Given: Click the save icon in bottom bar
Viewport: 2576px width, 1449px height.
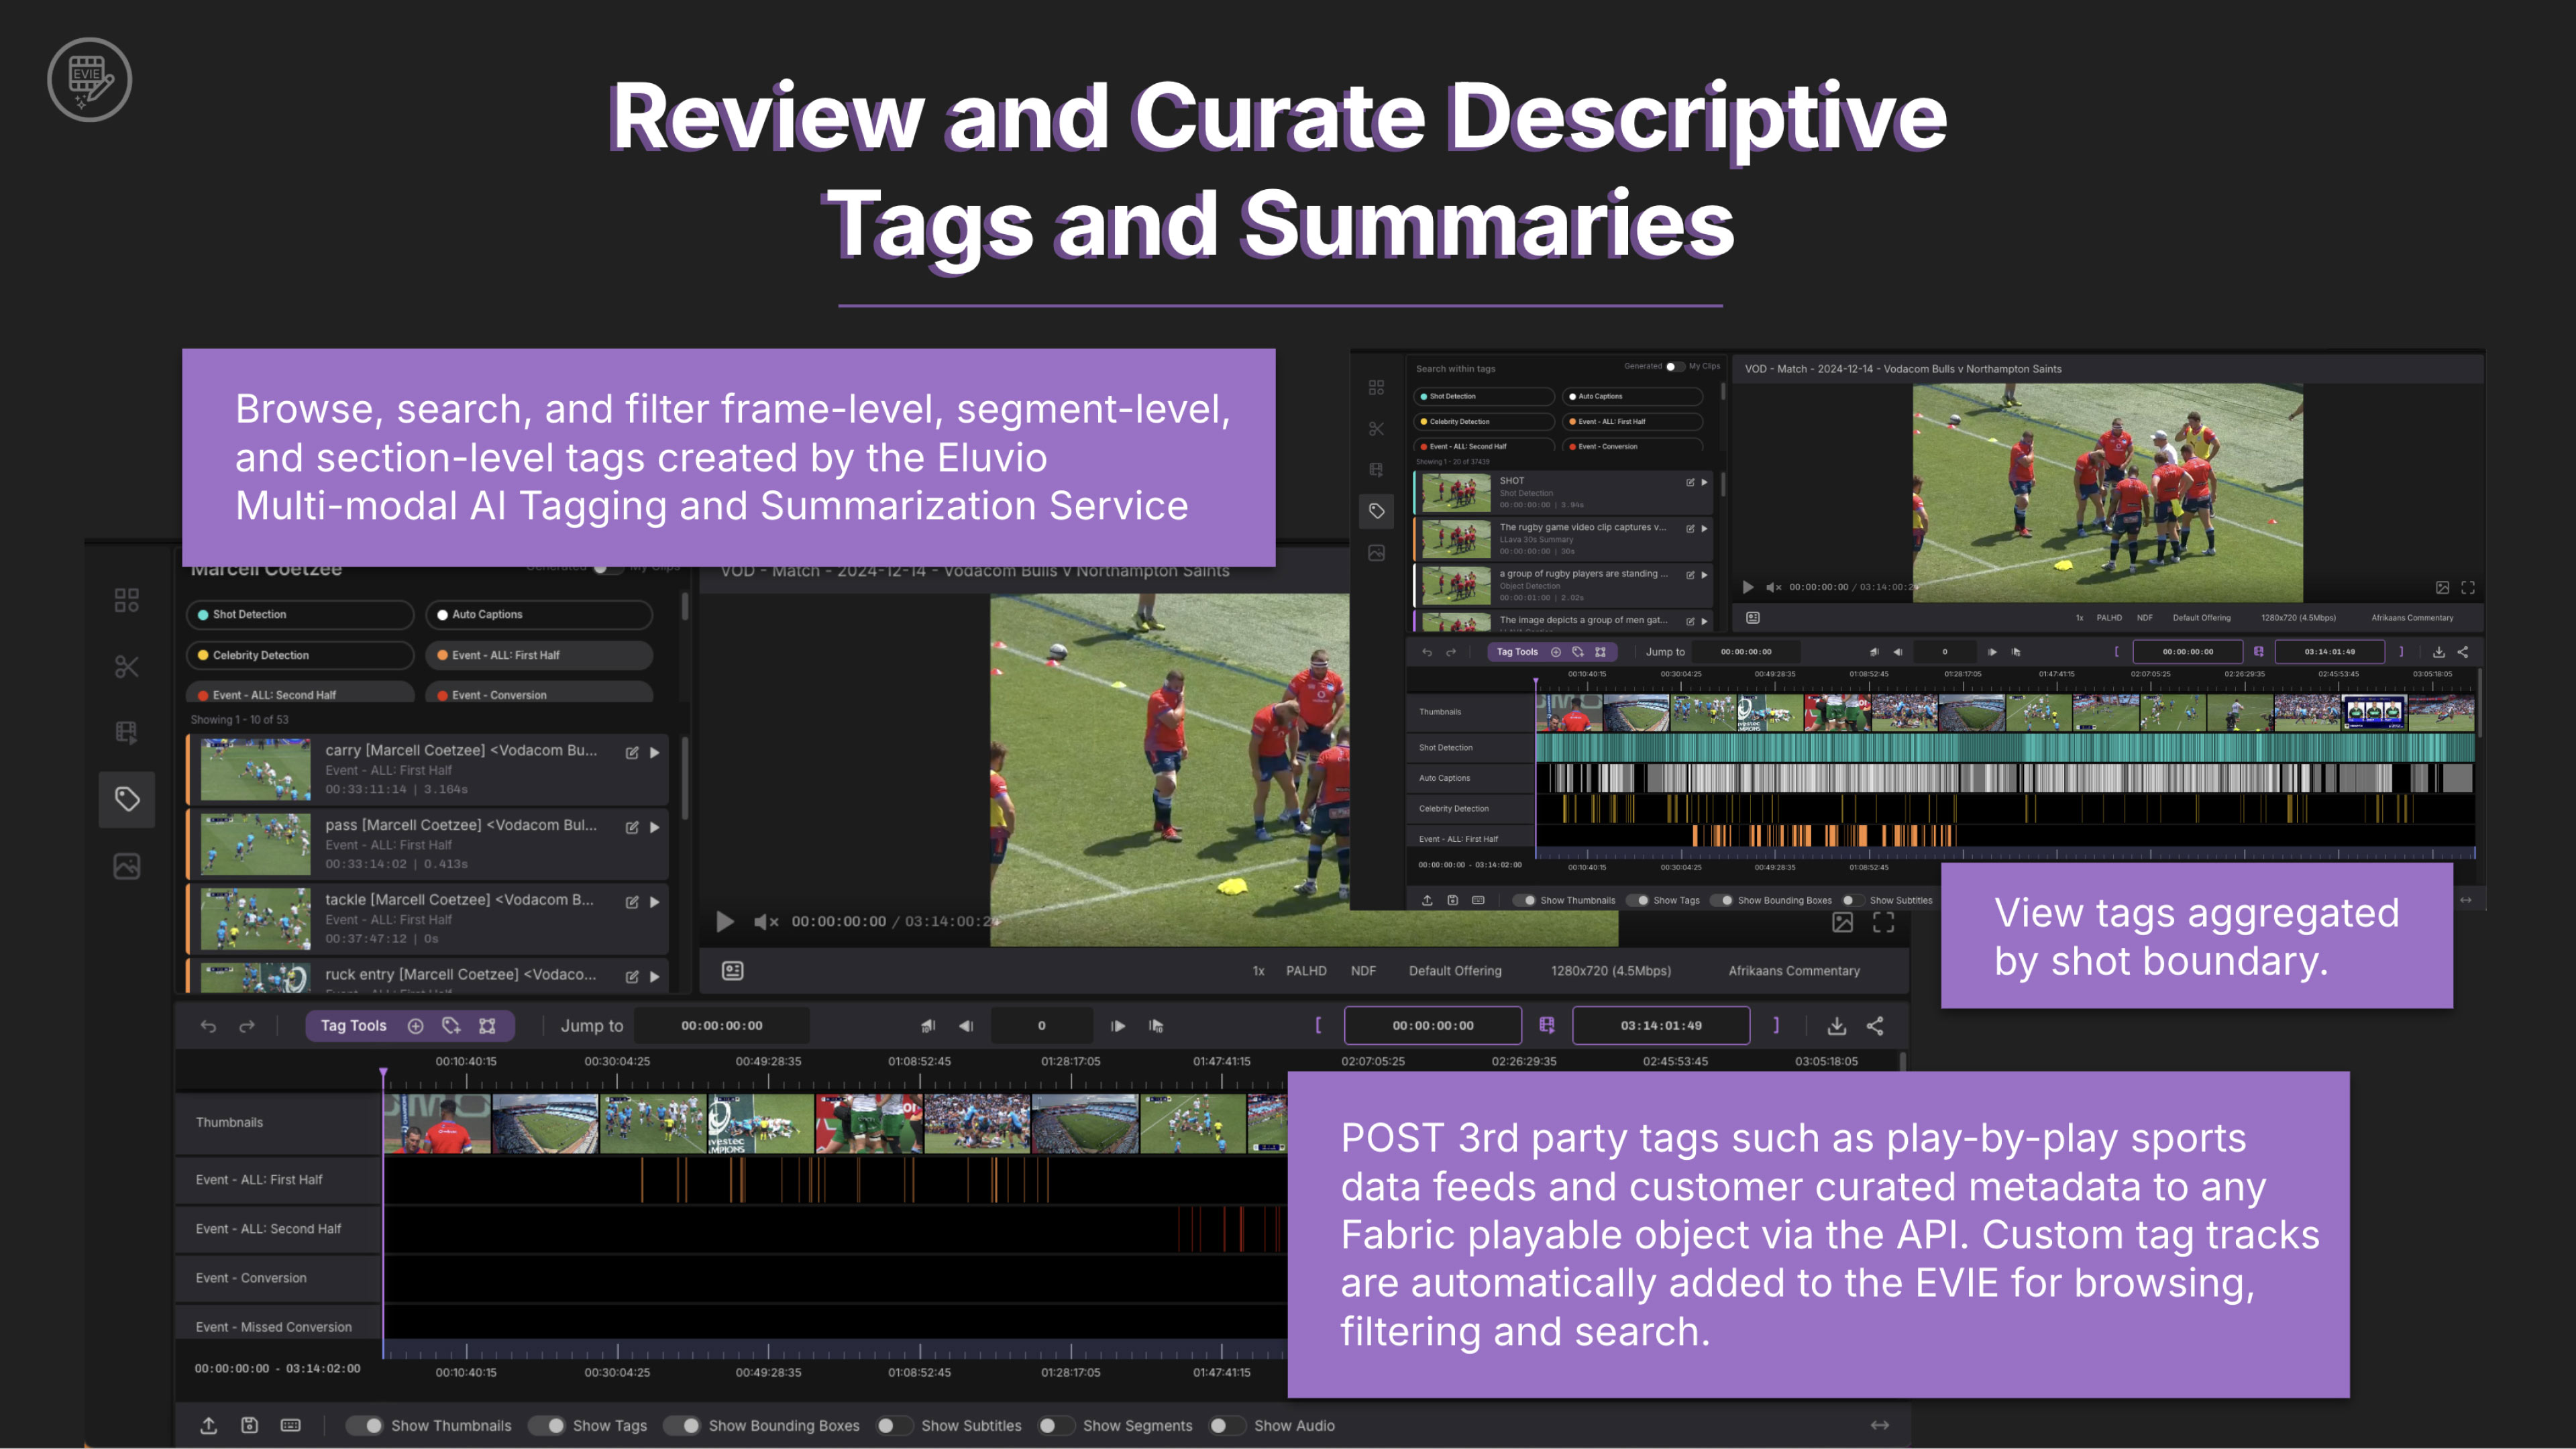Looking at the screenshot, I should (x=250, y=1425).
